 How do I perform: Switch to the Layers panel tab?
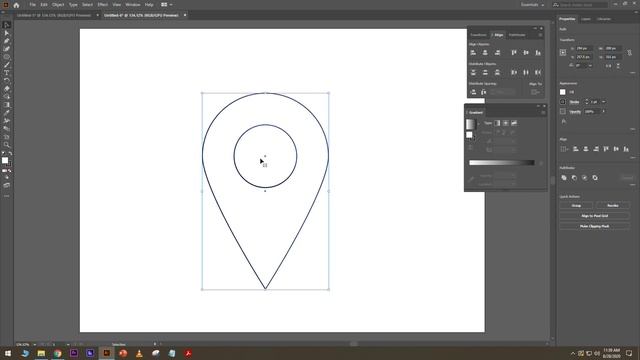pos(586,19)
